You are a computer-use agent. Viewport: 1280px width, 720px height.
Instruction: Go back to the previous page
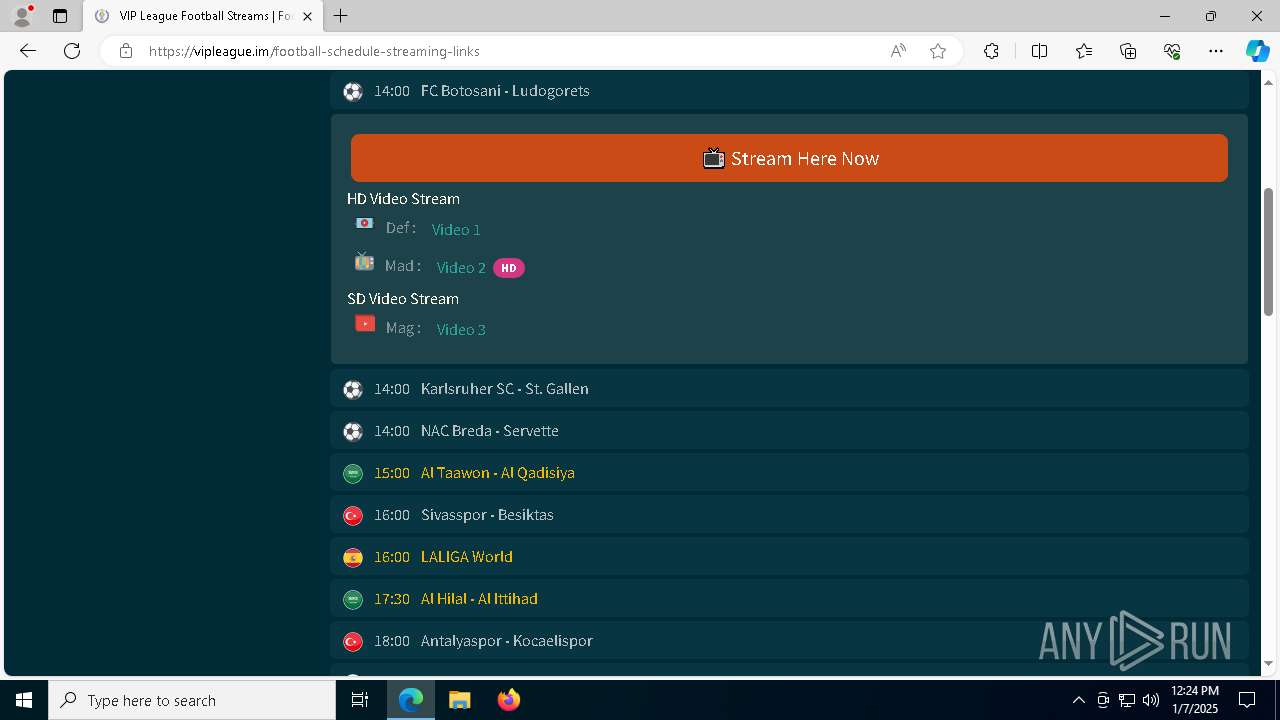pyautogui.click(x=28, y=51)
